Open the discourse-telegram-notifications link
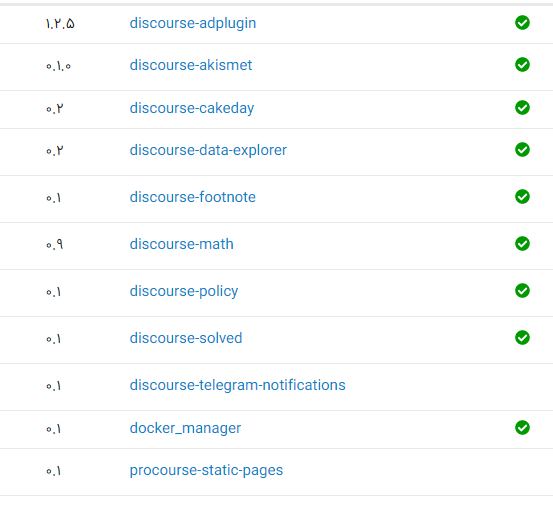553x508 pixels. [x=237, y=385]
